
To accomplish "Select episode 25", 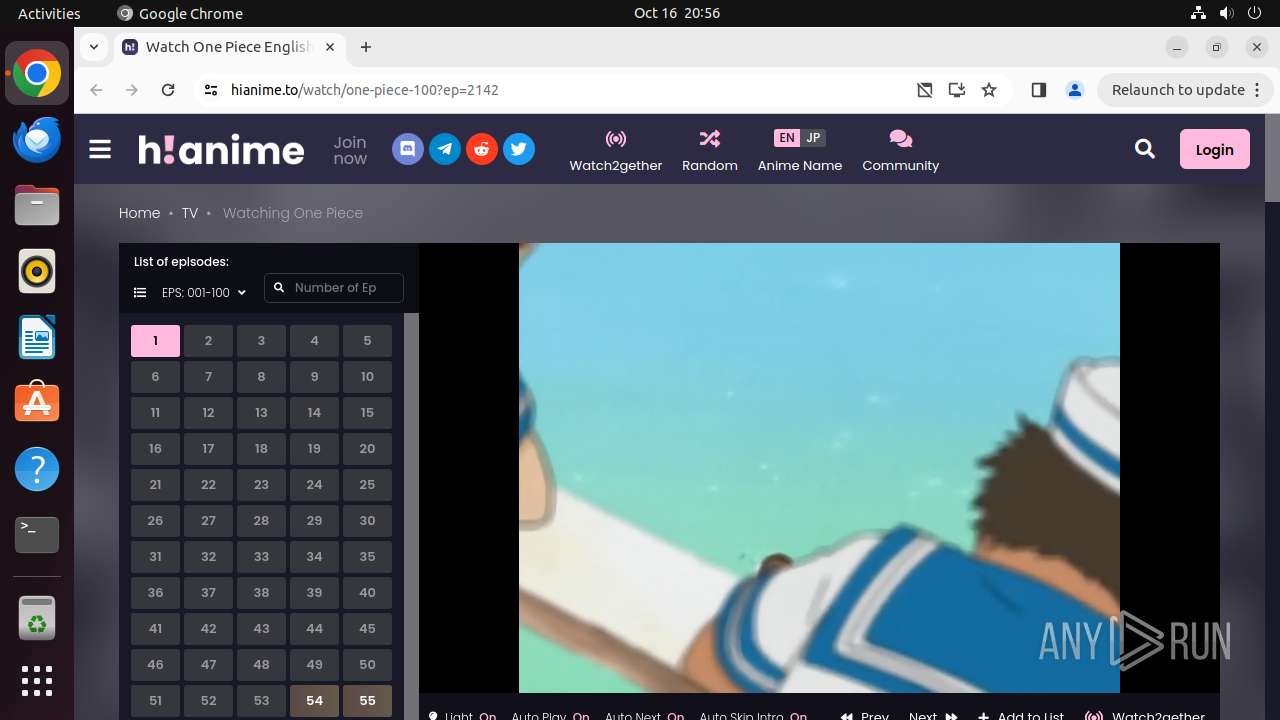I will click(367, 485).
